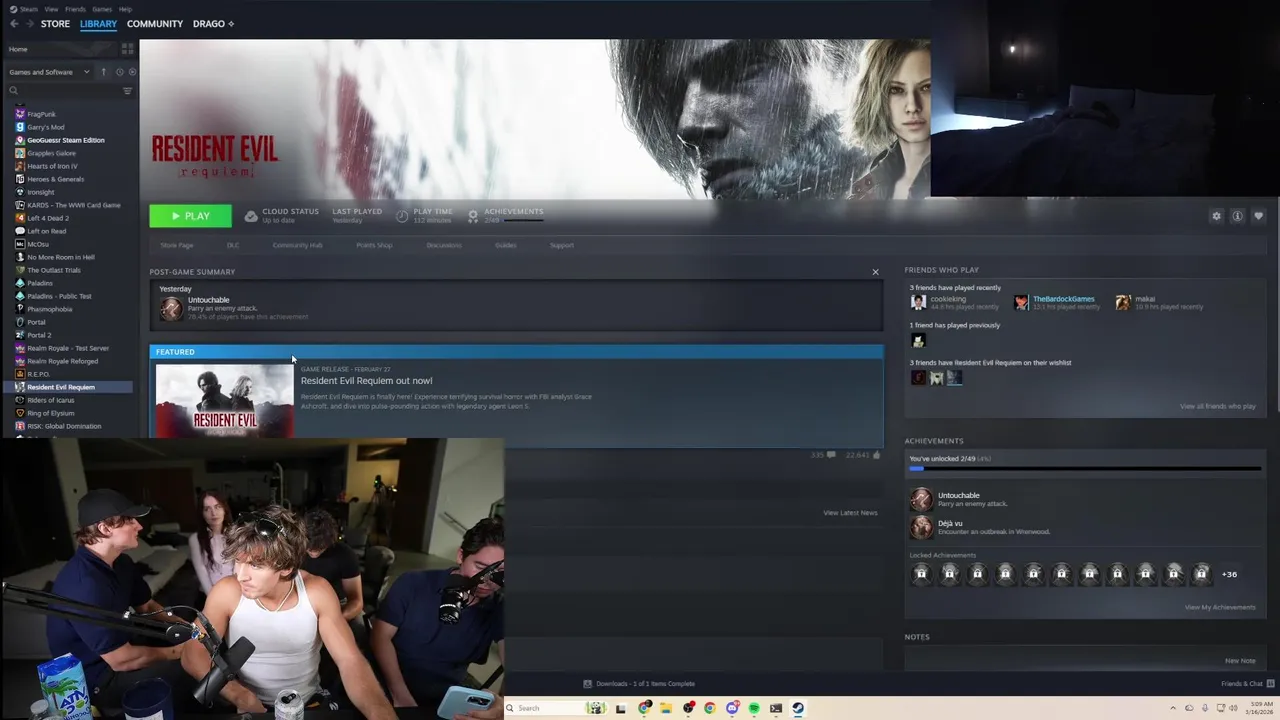Go back with the Steam back arrow
Image resolution: width=1280 pixels, height=720 pixels.
pos(14,24)
